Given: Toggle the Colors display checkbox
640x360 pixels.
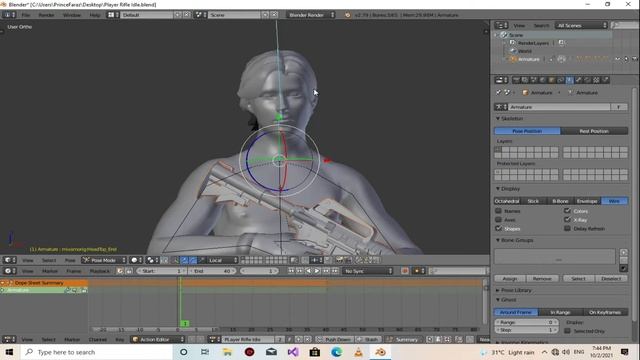Looking at the screenshot, I should pos(567,211).
